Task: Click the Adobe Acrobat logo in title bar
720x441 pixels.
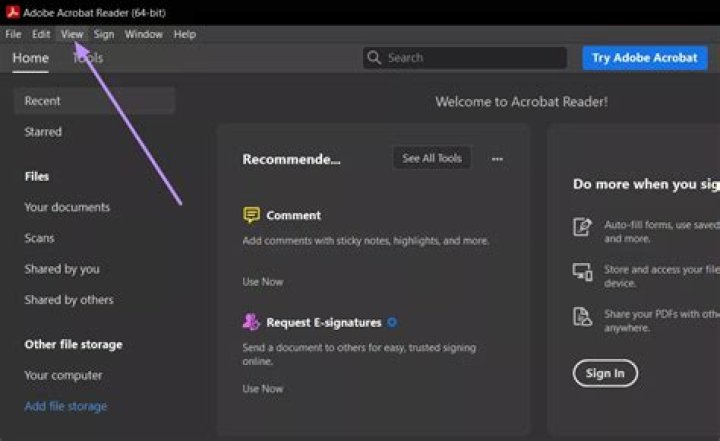Action: [x=12, y=12]
